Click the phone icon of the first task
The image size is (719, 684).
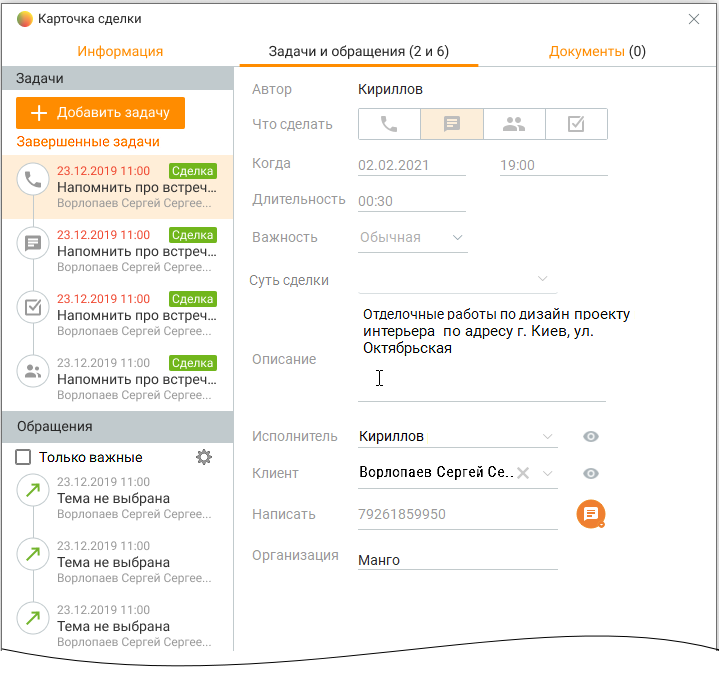[x=33, y=179]
